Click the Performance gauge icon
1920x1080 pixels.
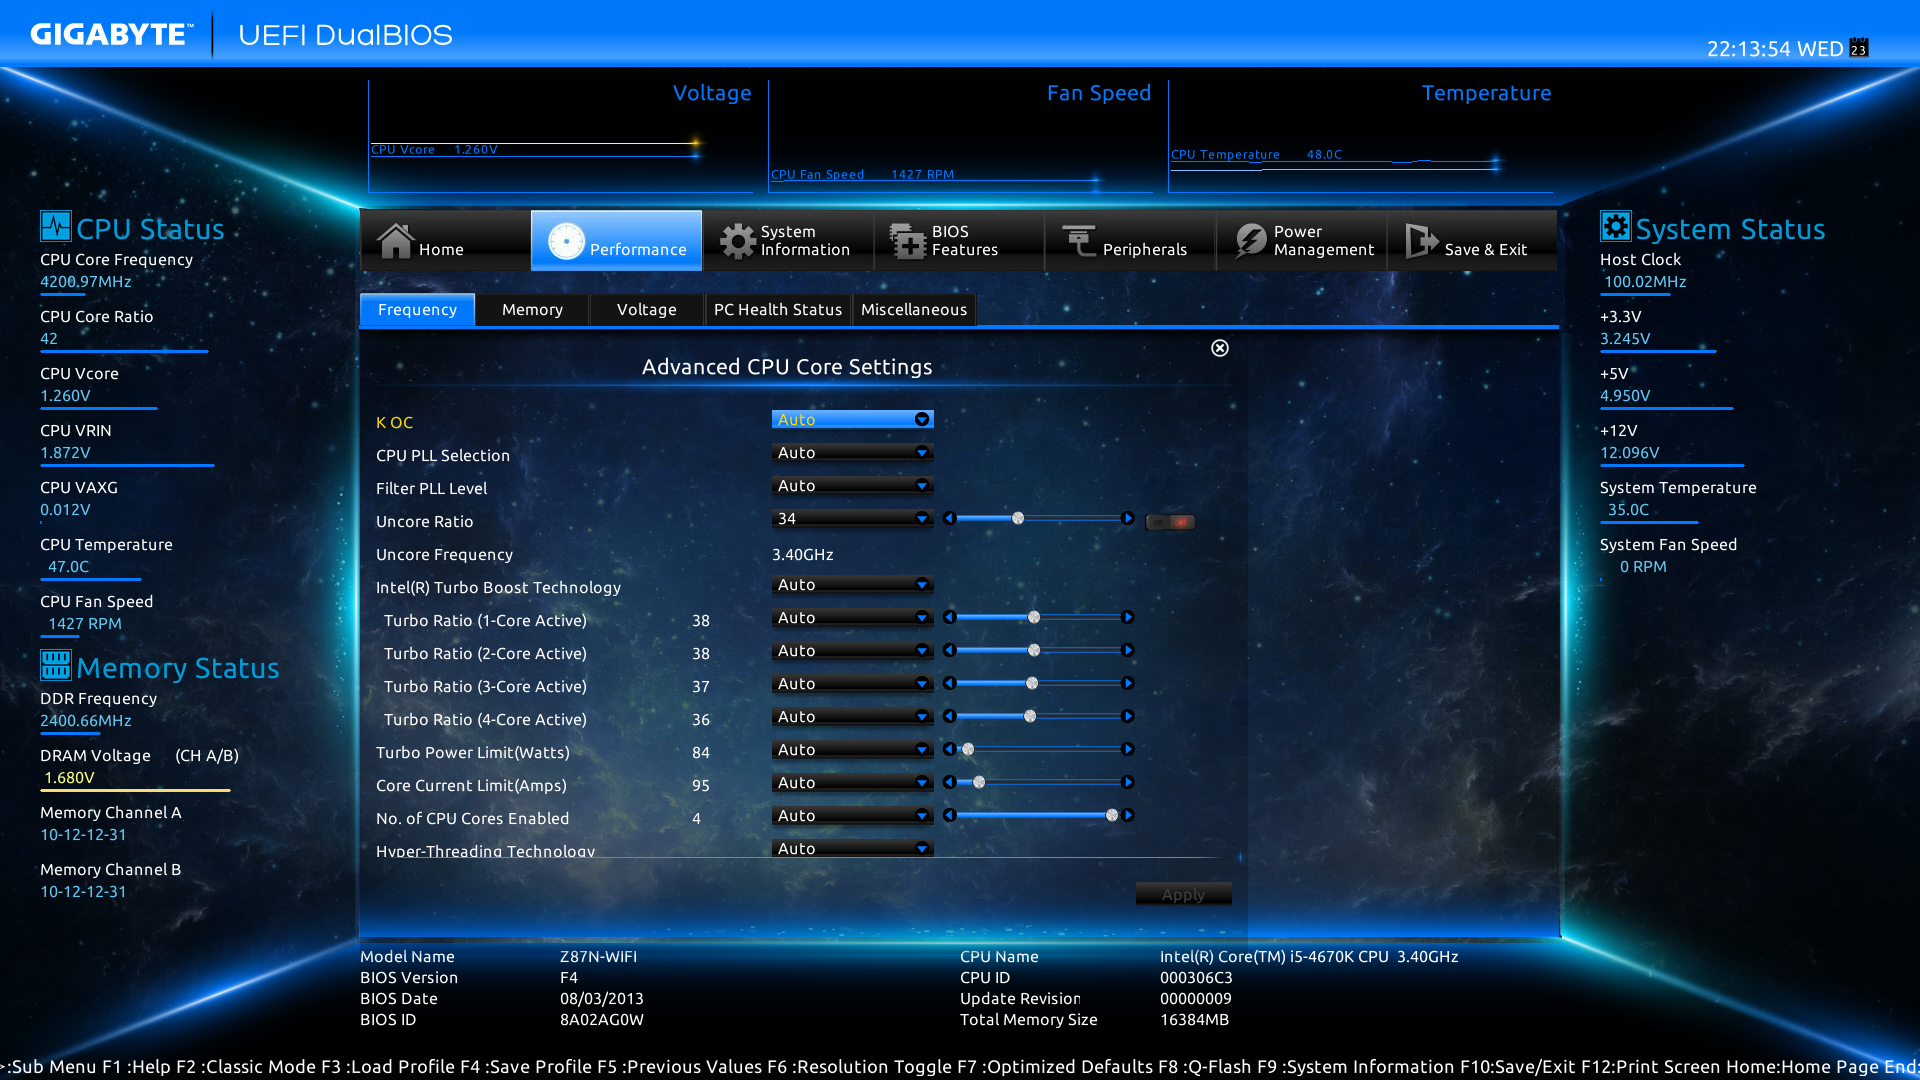566,241
